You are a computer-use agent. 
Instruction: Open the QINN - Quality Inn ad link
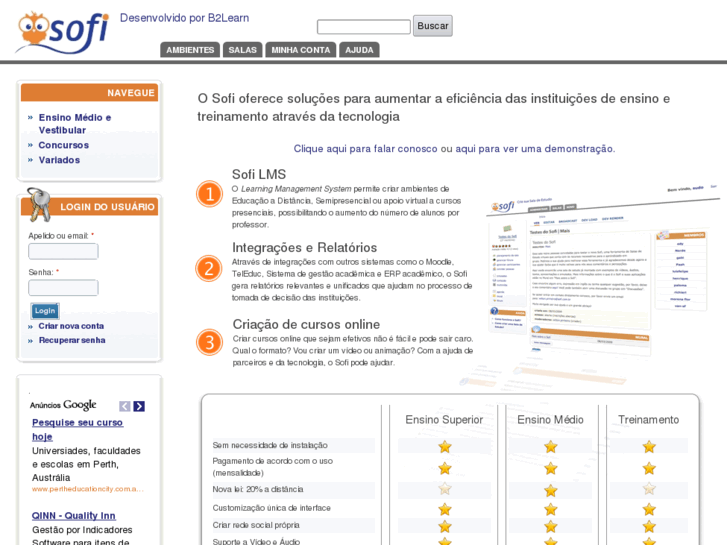74,516
